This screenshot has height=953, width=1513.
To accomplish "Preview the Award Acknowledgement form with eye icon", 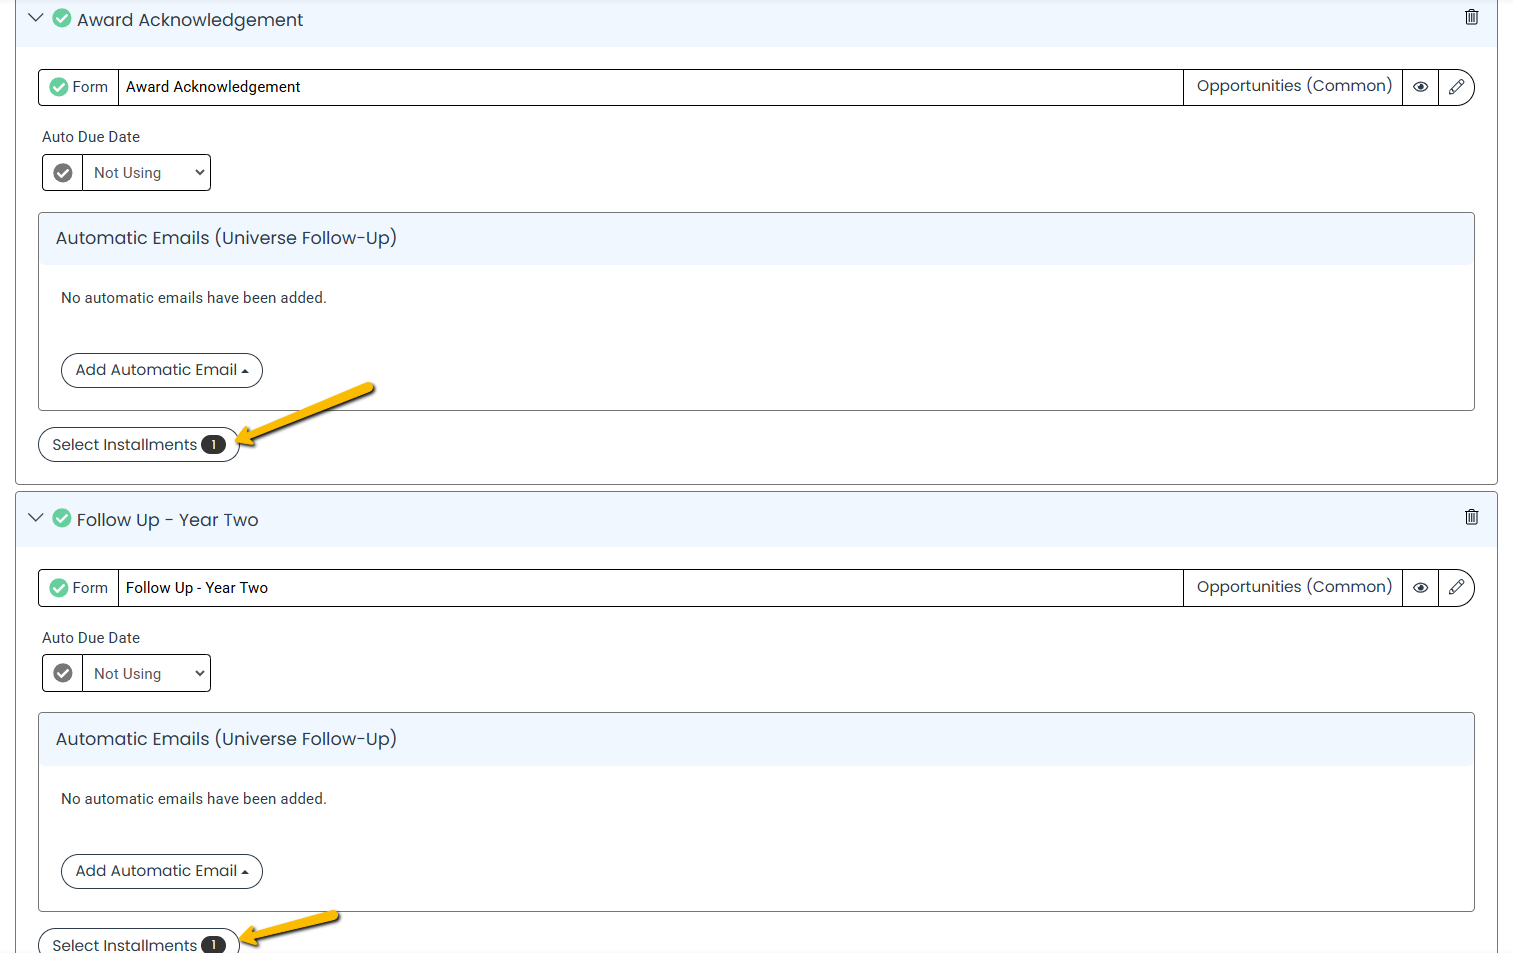I will (1420, 87).
